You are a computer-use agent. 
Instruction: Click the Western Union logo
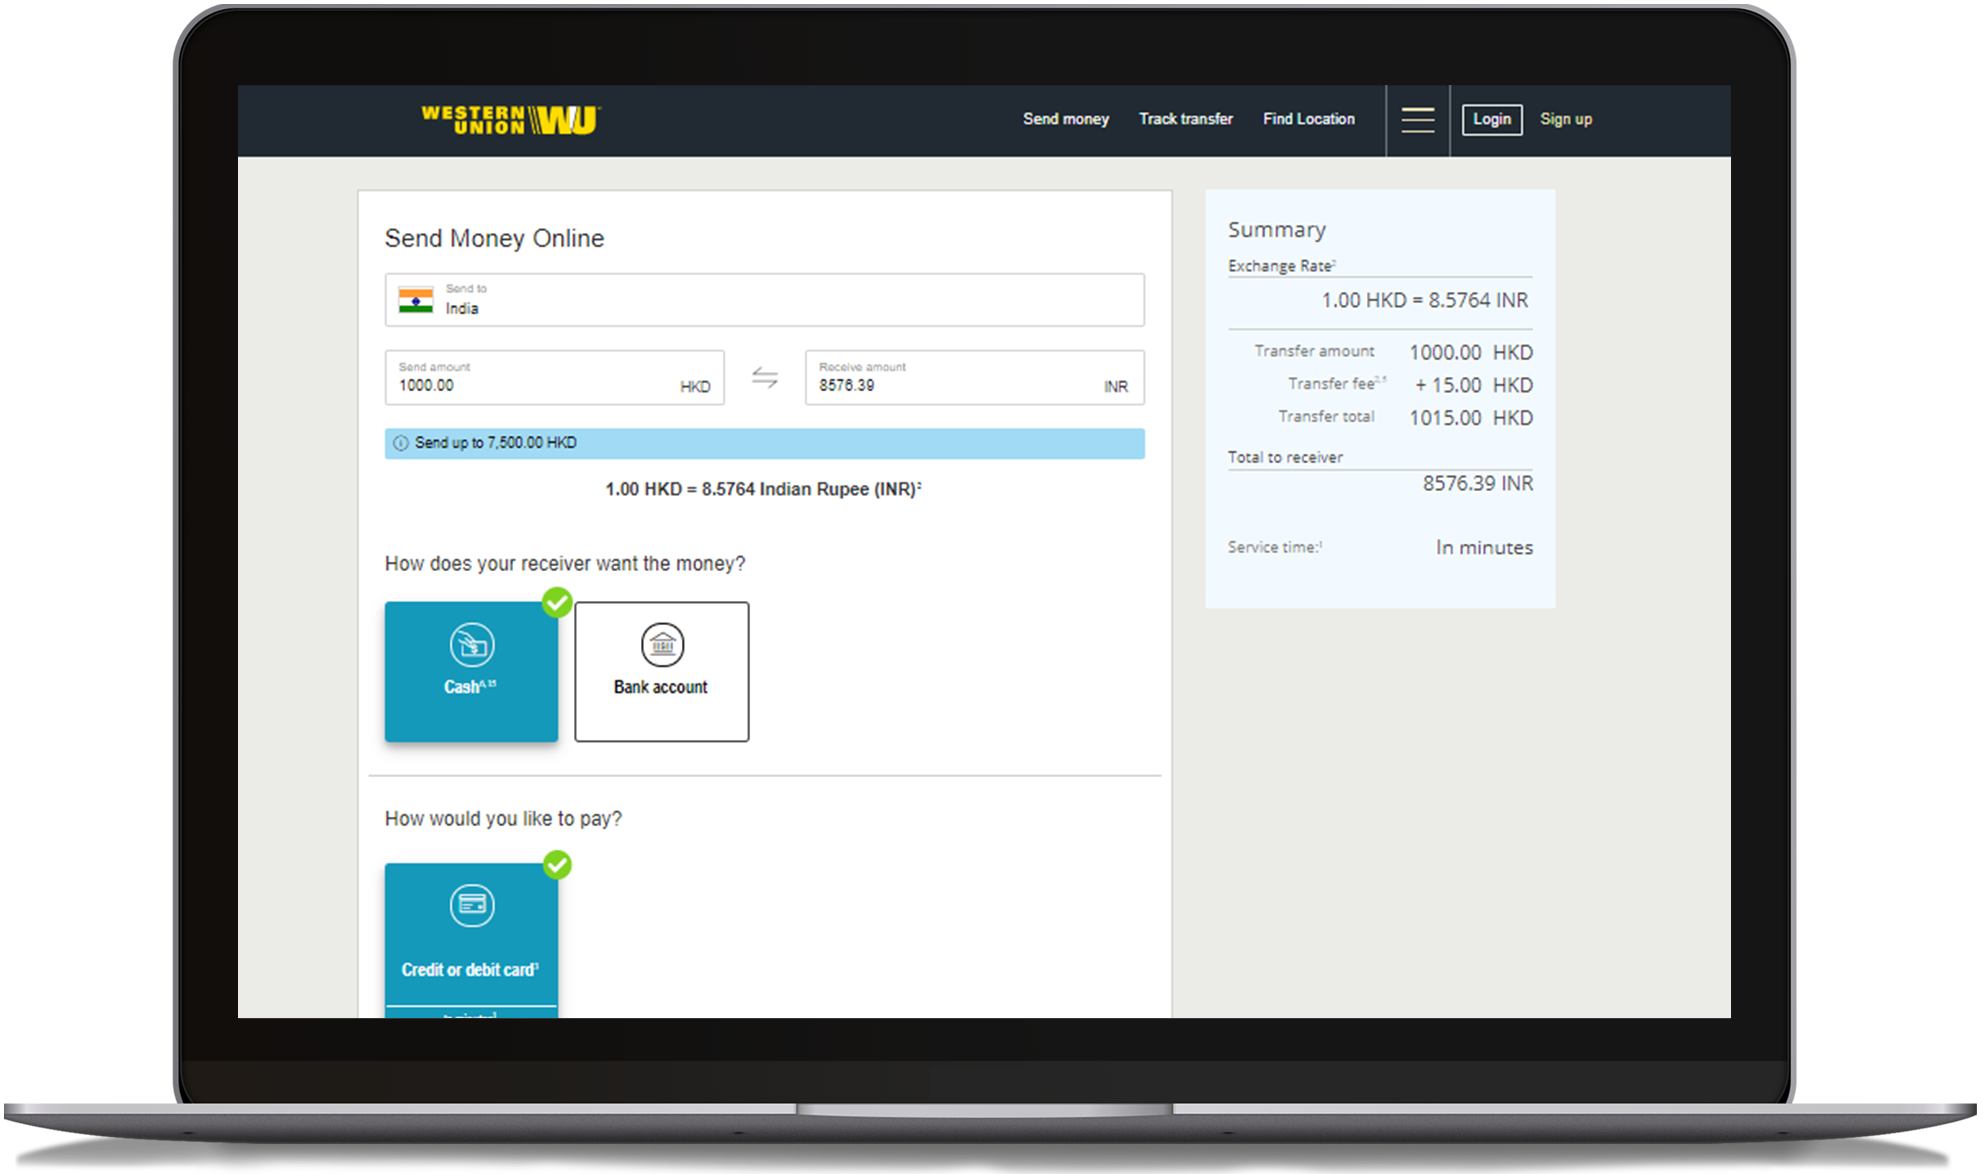(x=510, y=120)
